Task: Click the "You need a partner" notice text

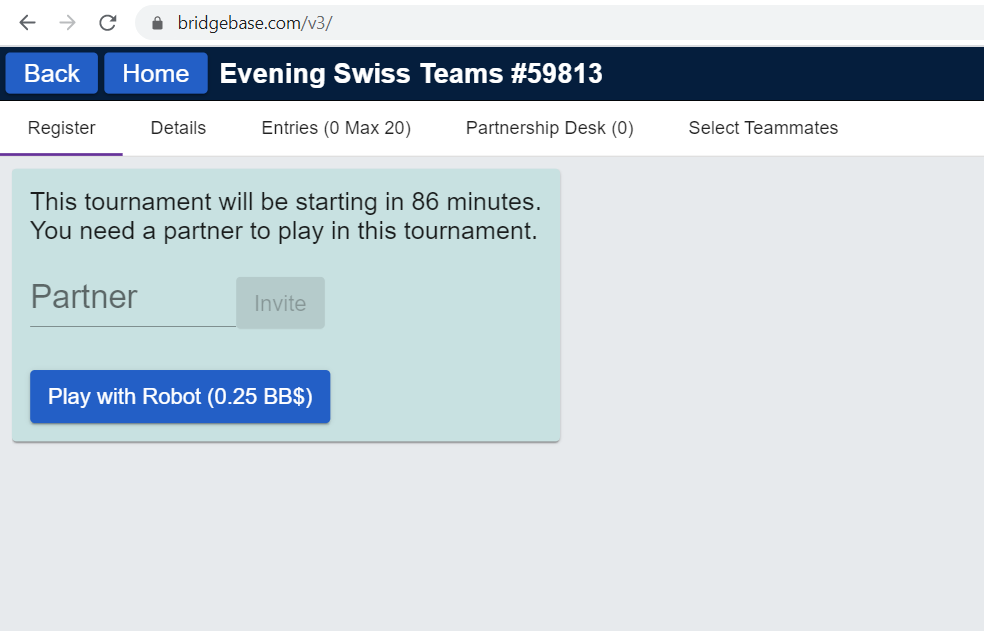Action: point(284,231)
